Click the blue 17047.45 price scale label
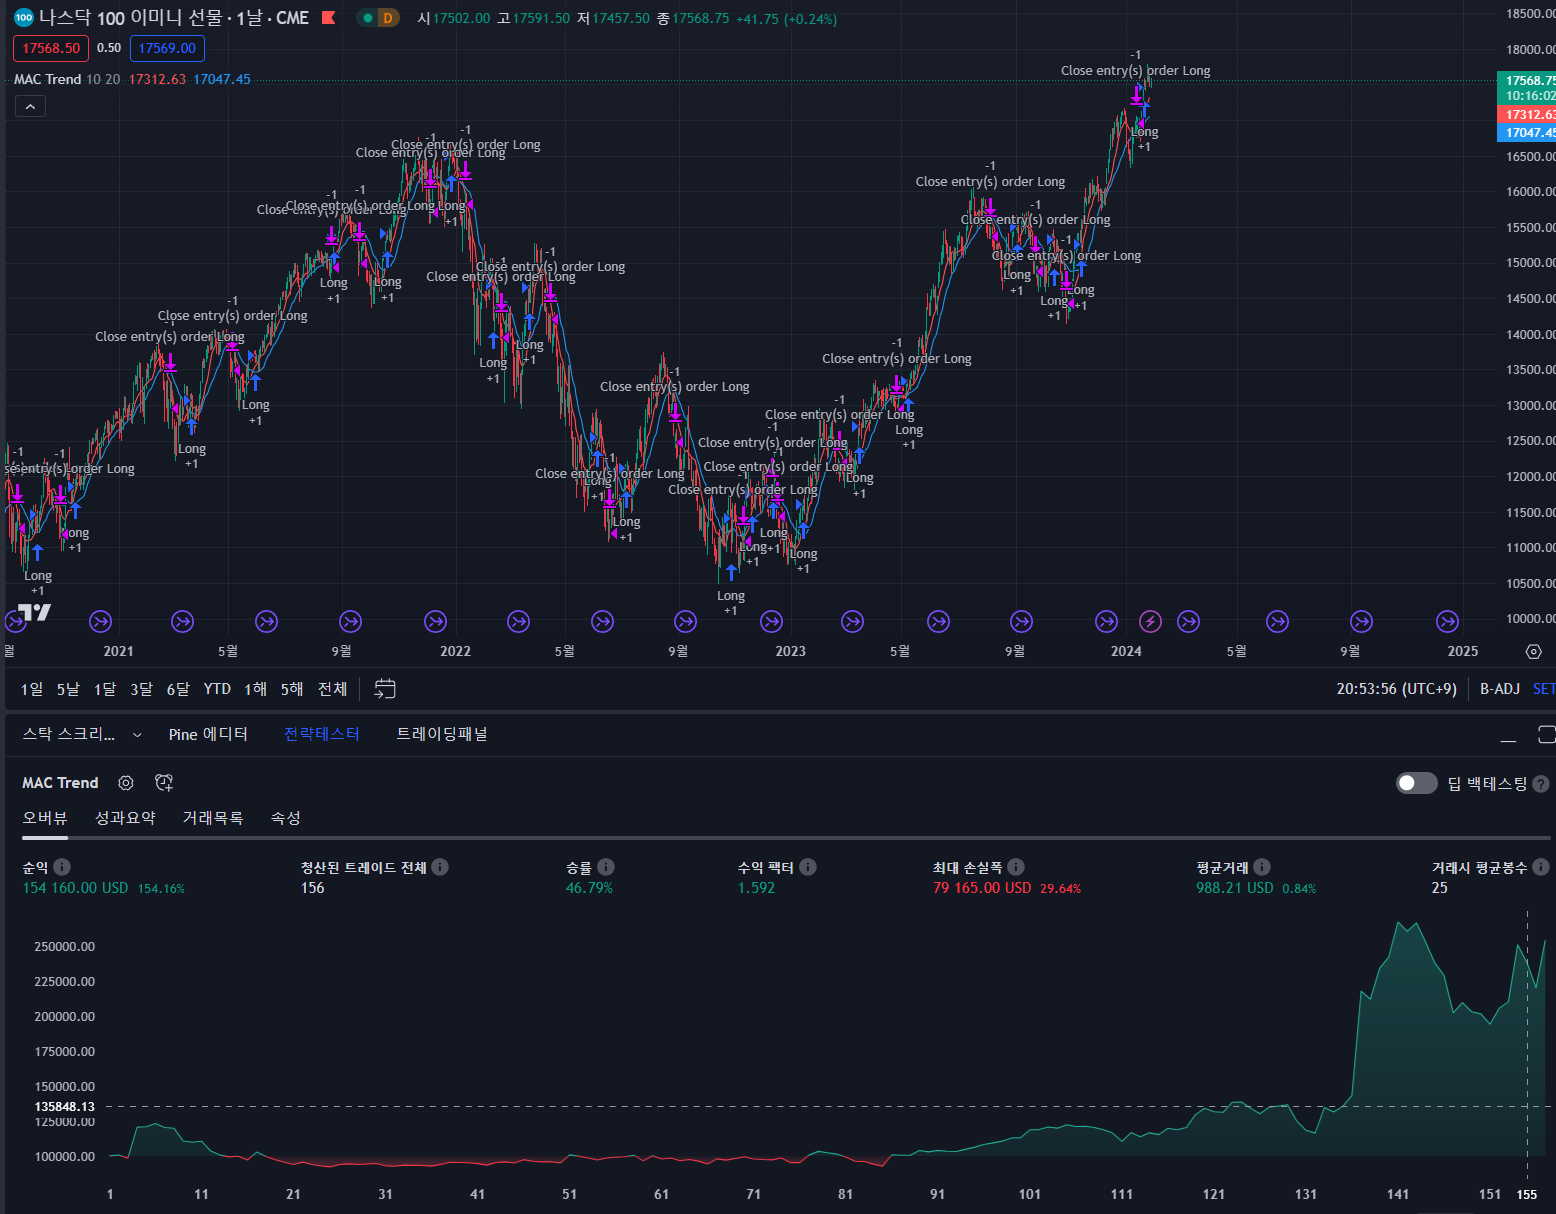Image resolution: width=1556 pixels, height=1214 pixels. (x=1527, y=132)
